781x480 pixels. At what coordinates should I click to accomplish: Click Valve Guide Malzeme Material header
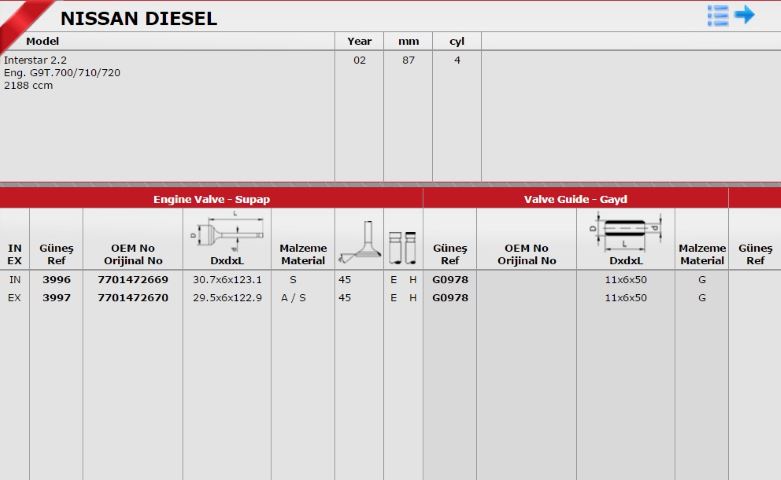(x=702, y=254)
